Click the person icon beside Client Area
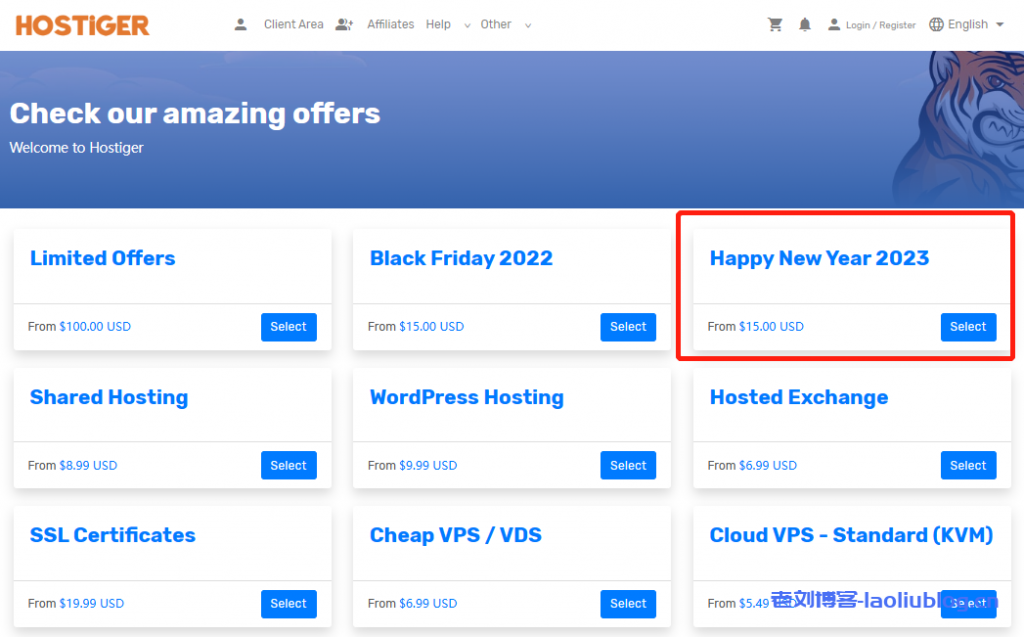 [240, 25]
